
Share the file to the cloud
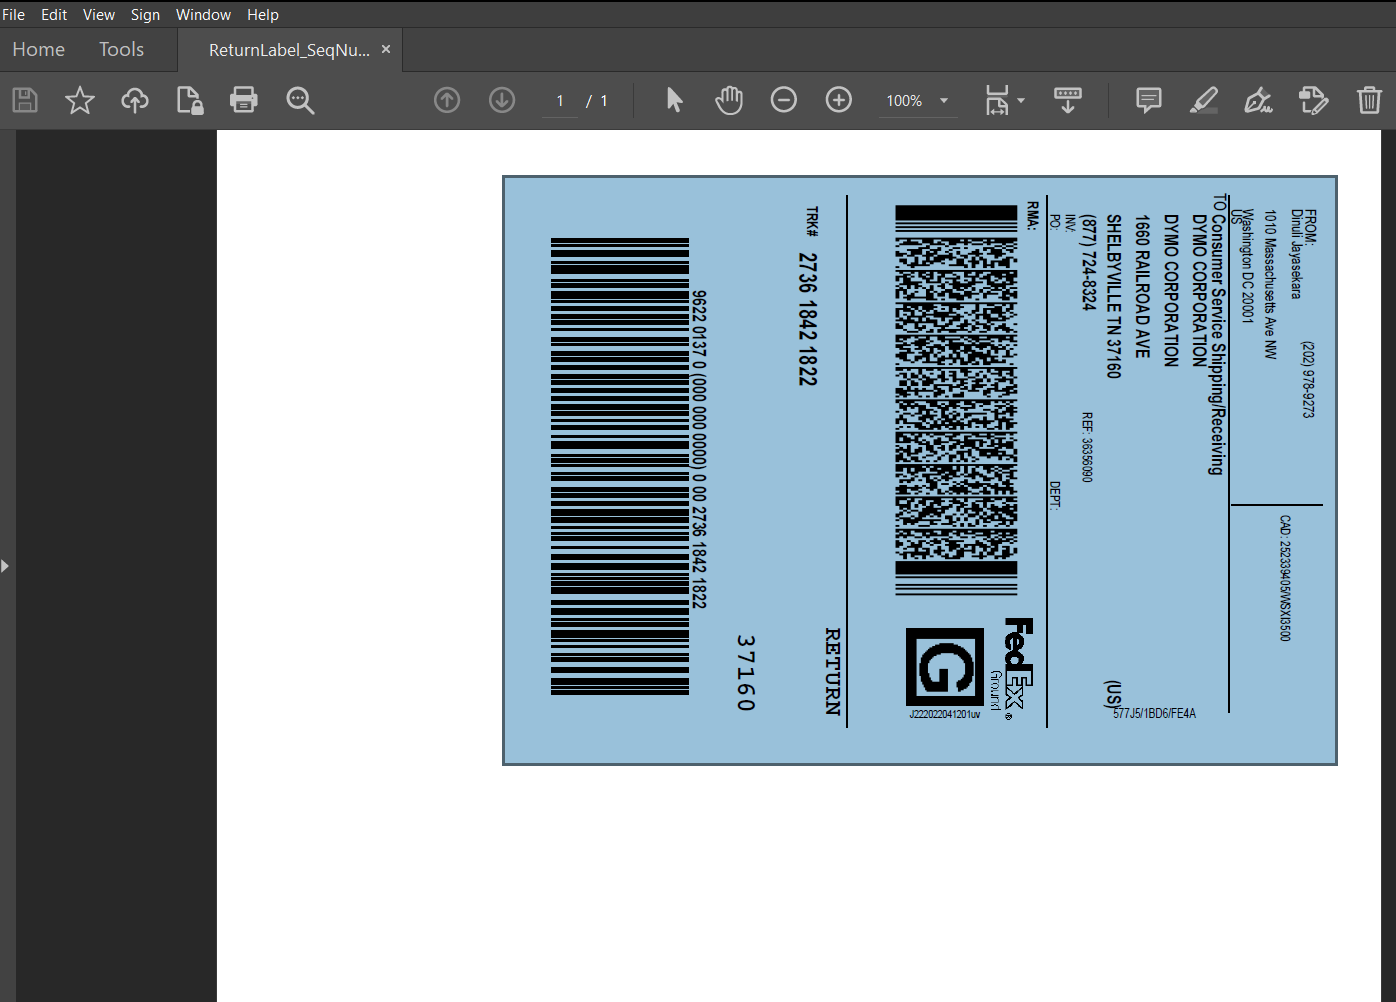click(x=134, y=100)
